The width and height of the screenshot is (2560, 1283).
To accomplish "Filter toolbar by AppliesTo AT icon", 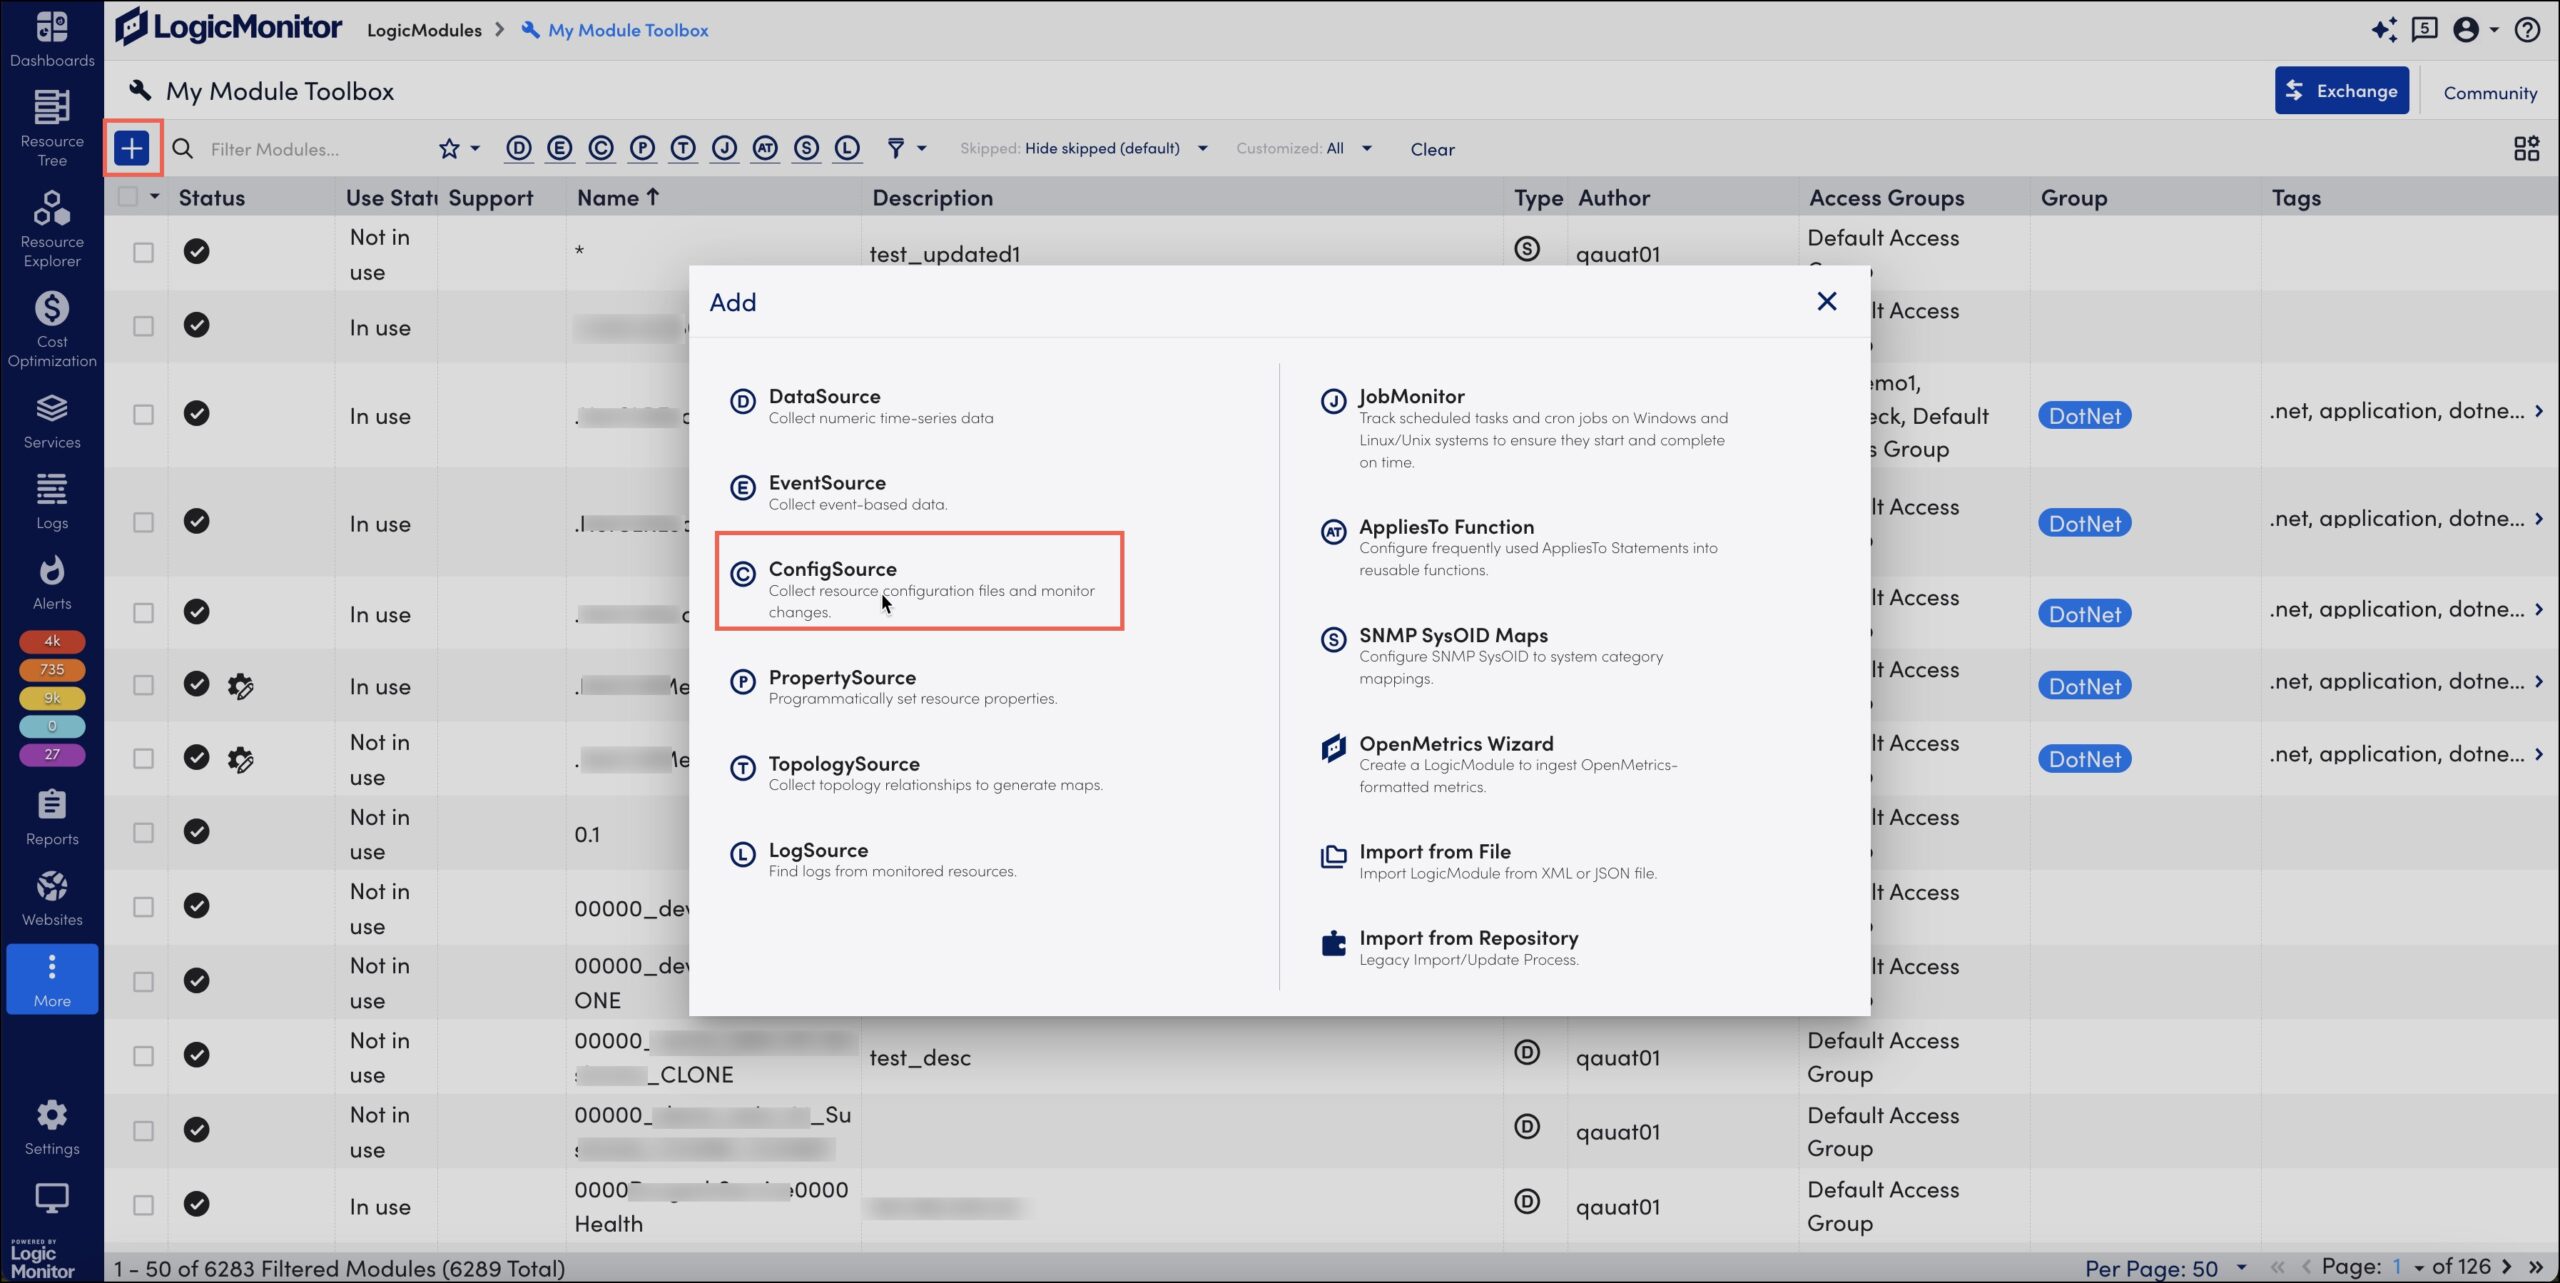I will [765, 148].
